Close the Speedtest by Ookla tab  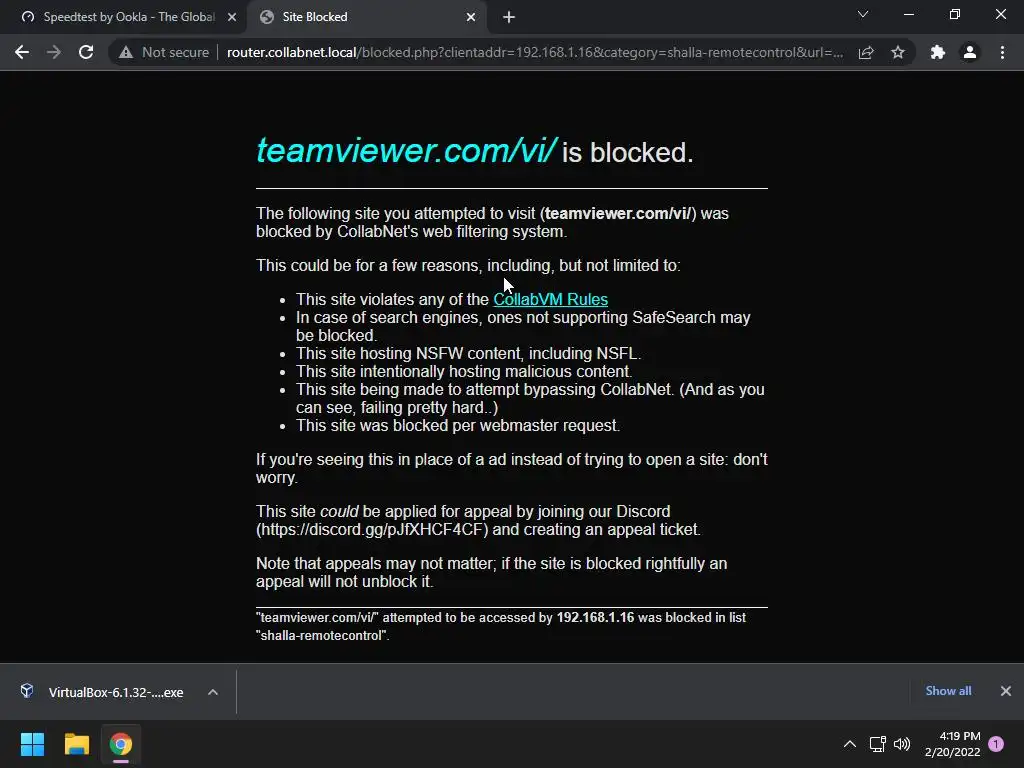(x=232, y=17)
